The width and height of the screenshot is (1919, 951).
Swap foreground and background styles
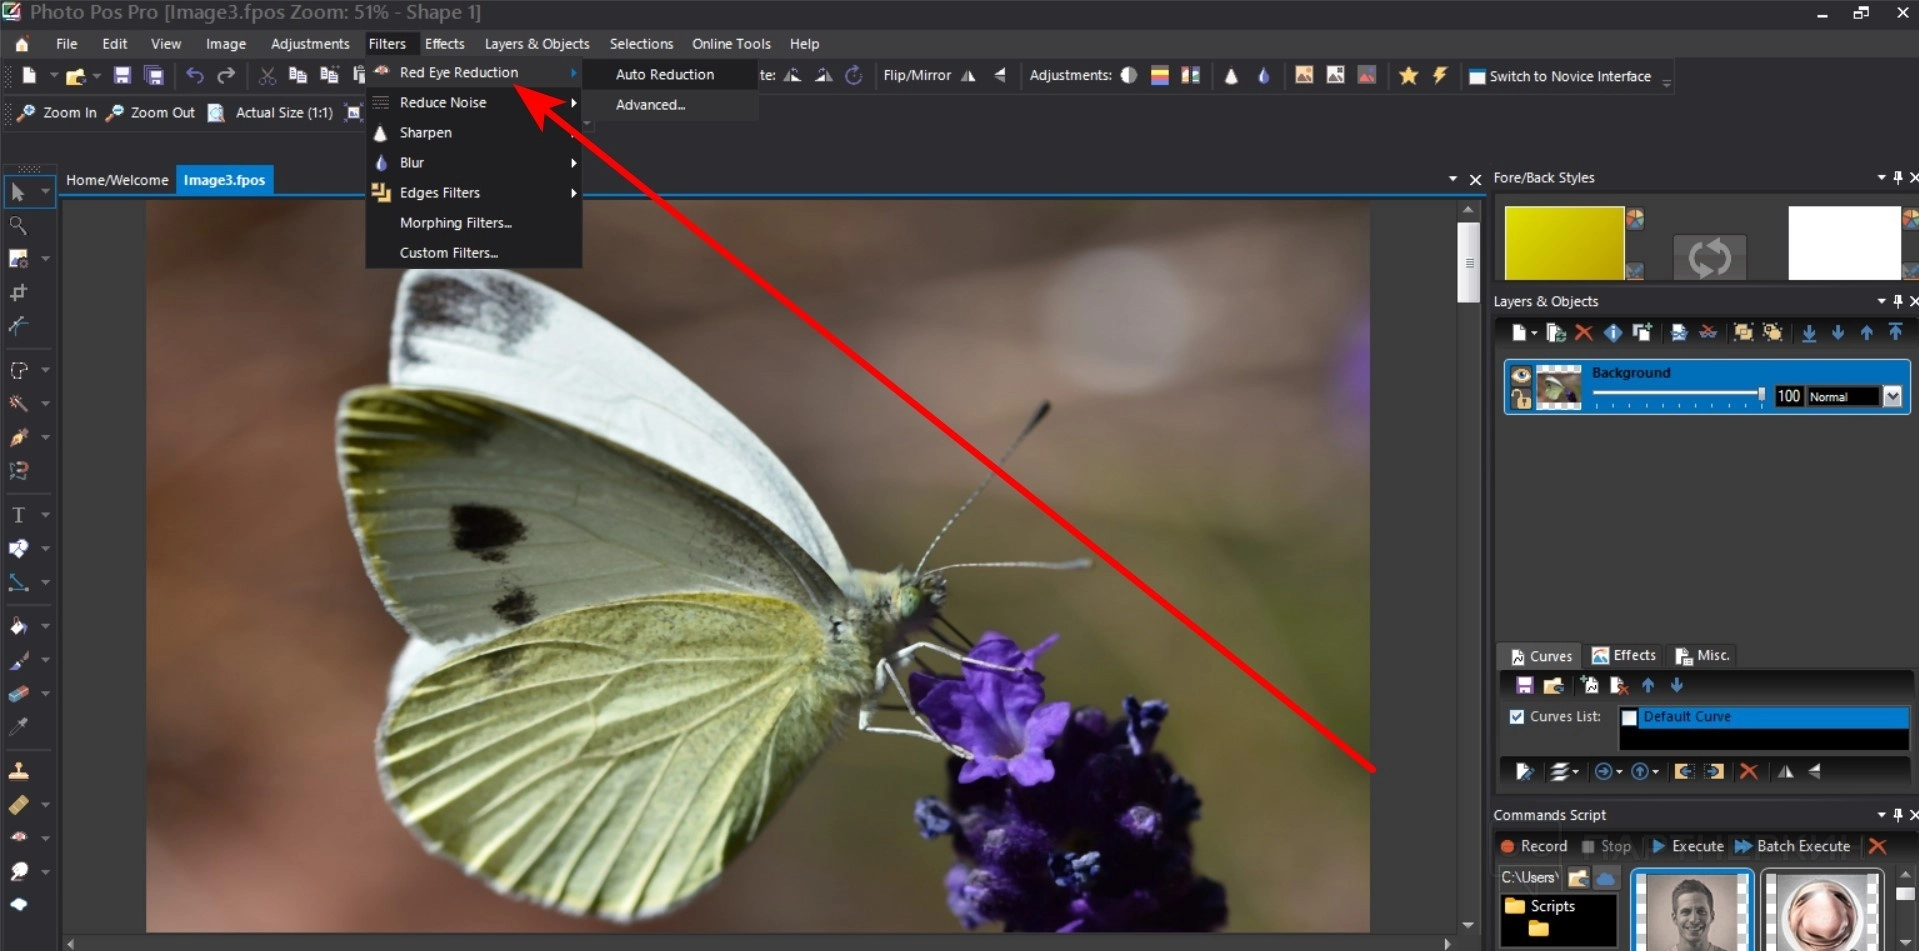point(1709,257)
